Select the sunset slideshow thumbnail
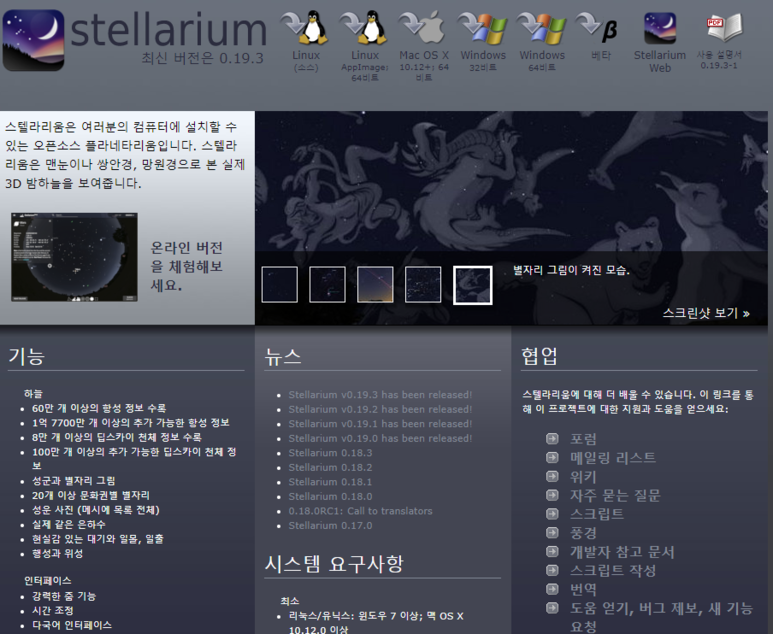Screen dimensions: 773x634 (375, 284)
